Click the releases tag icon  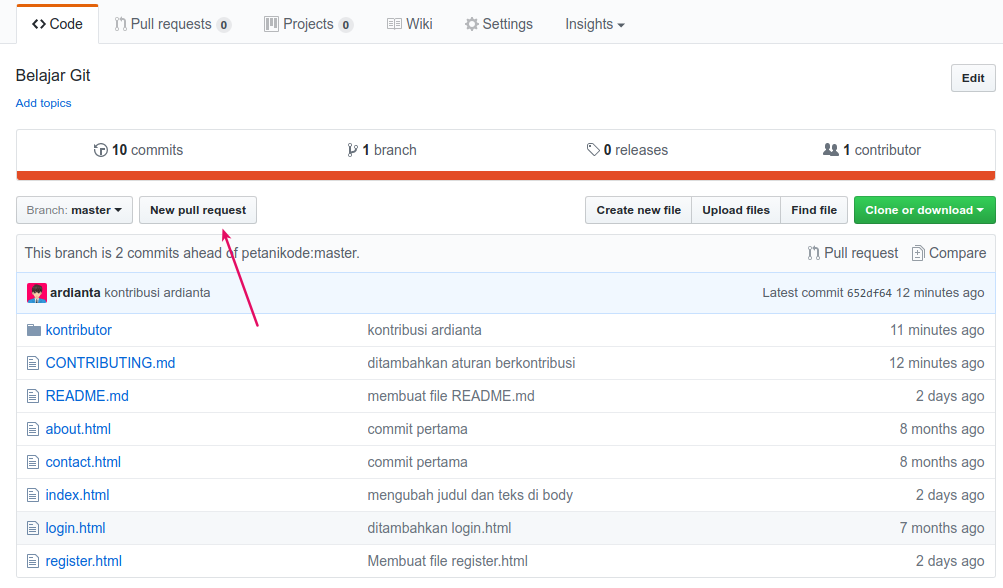point(592,149)
